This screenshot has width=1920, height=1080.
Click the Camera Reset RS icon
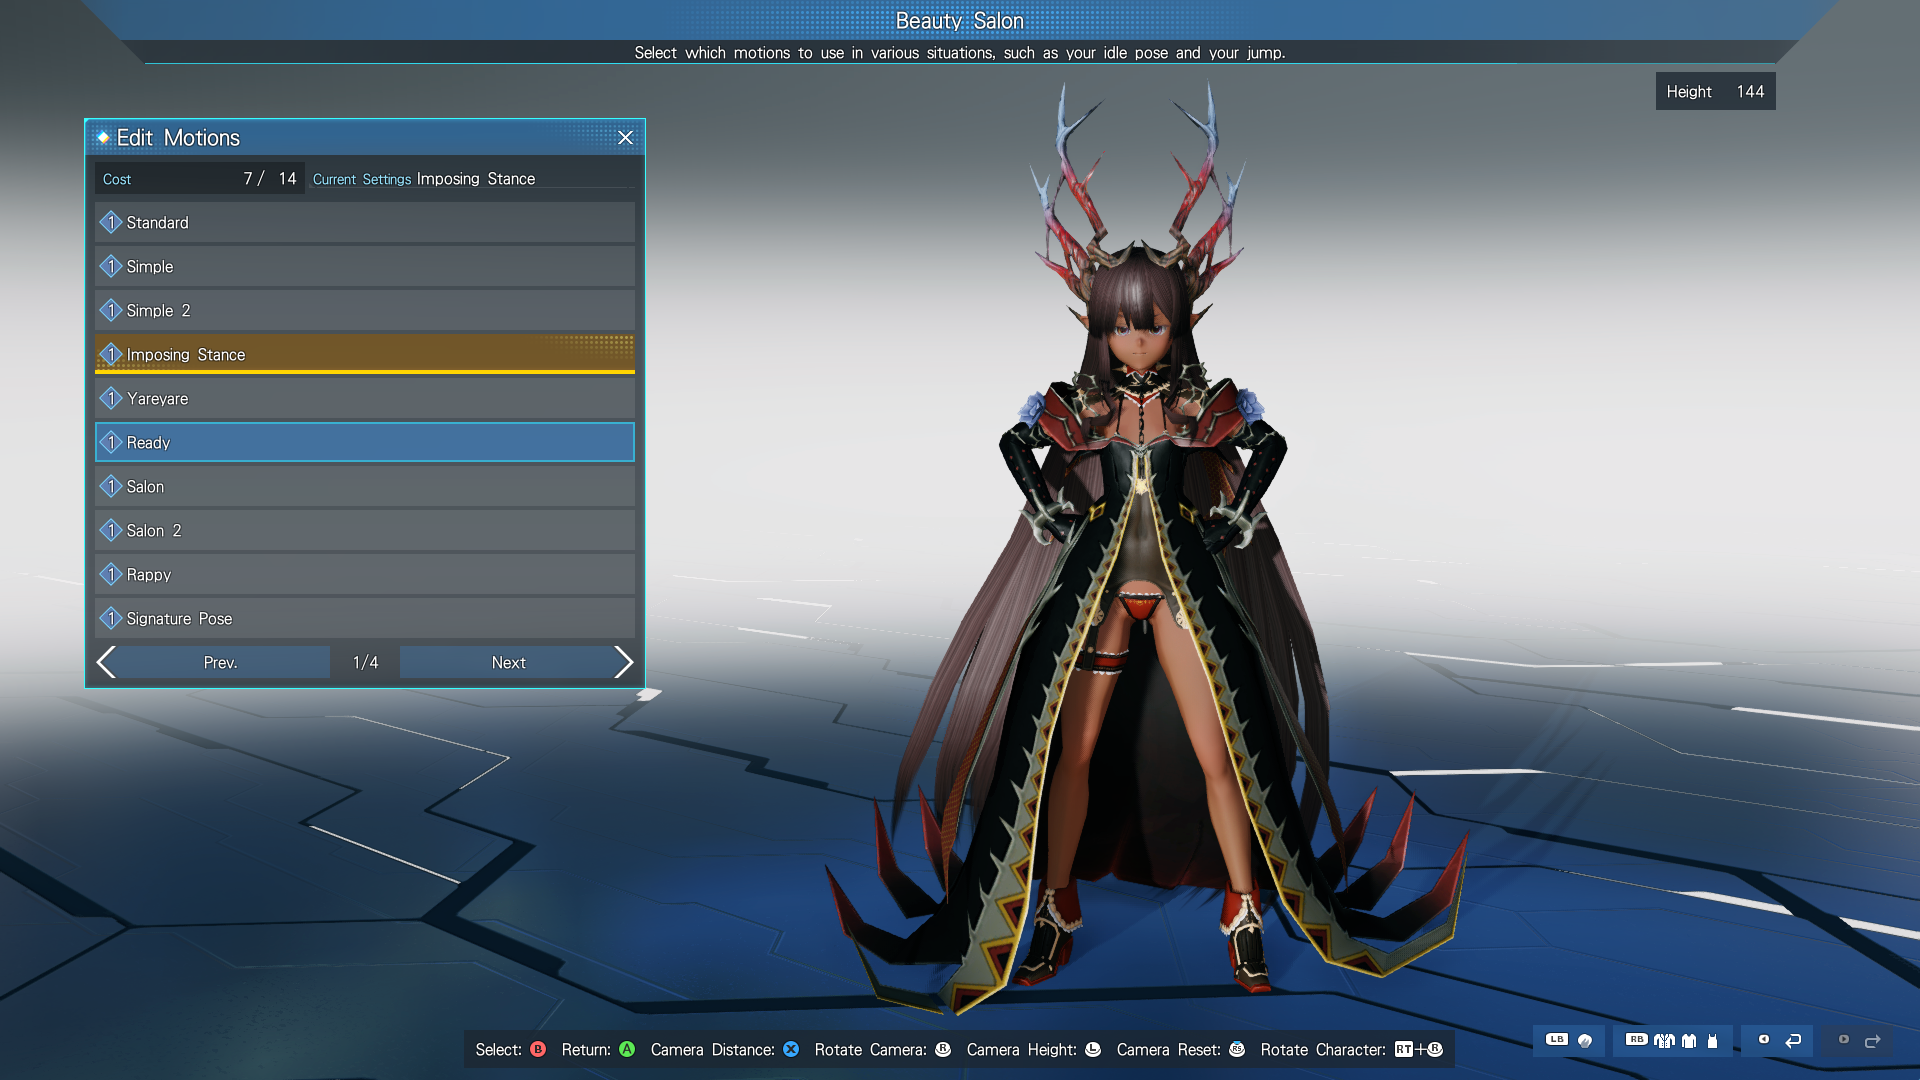pos(1237,1049)
